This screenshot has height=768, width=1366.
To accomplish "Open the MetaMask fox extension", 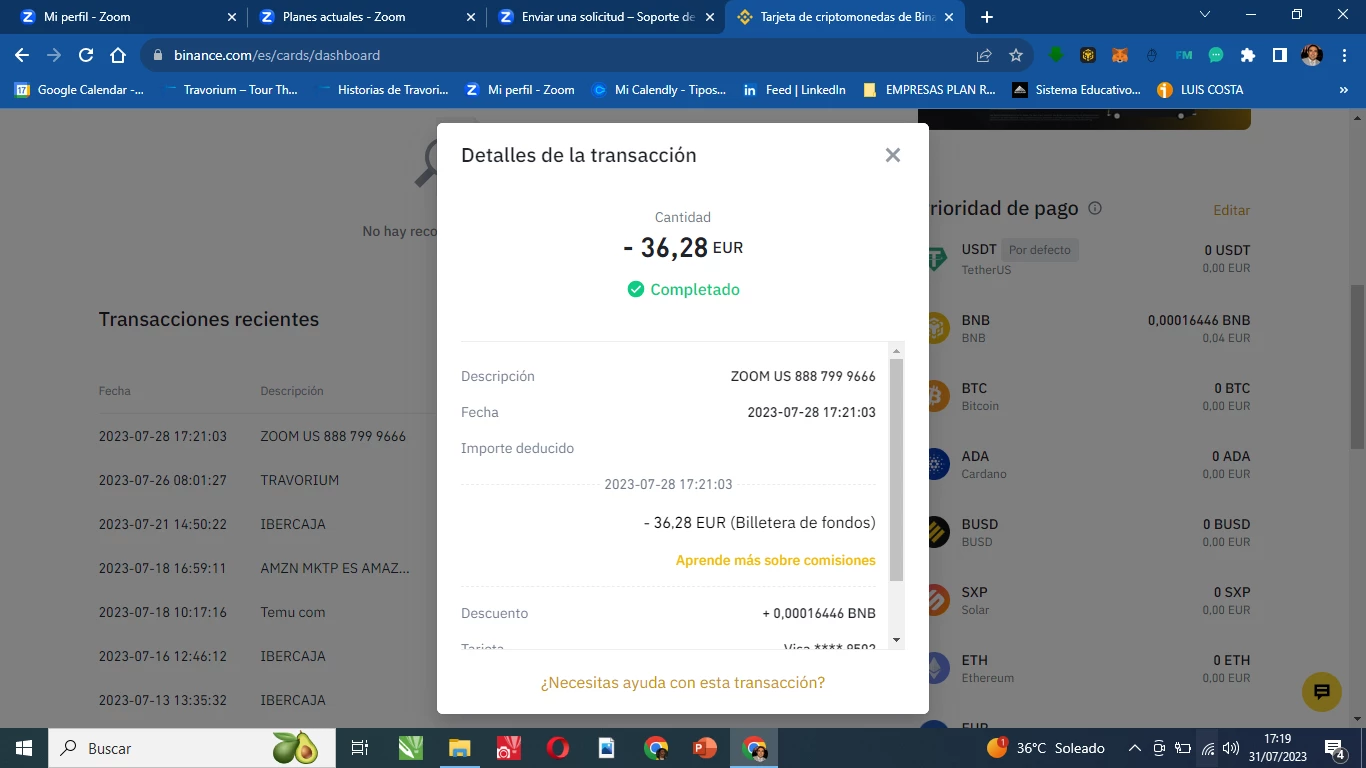I will point(1120,55).
